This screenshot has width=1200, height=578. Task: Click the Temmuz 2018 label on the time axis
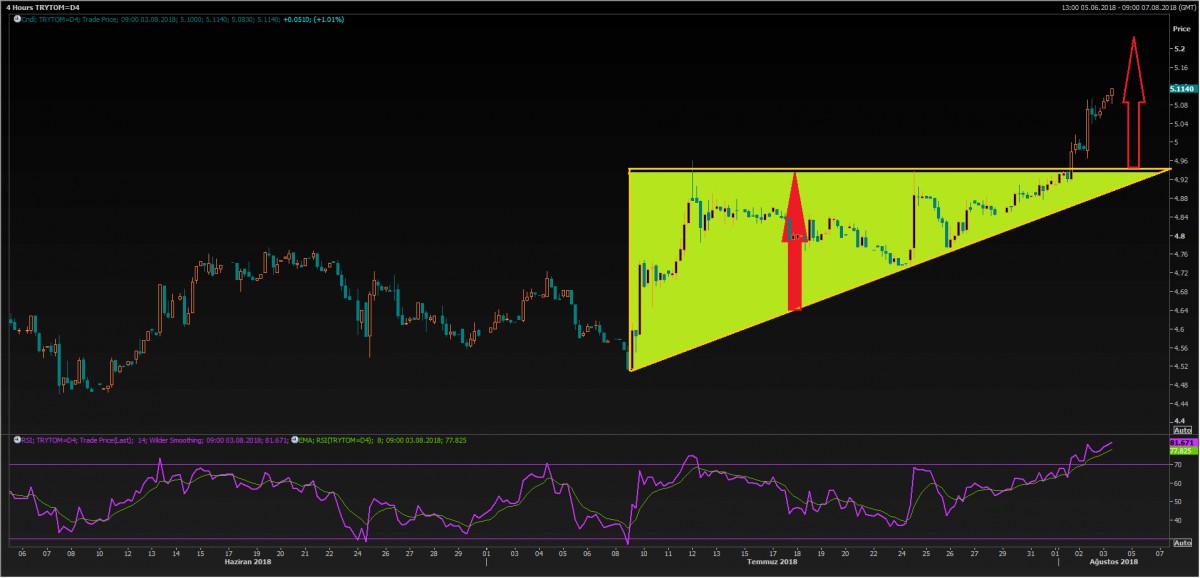[x=776, y=562]
